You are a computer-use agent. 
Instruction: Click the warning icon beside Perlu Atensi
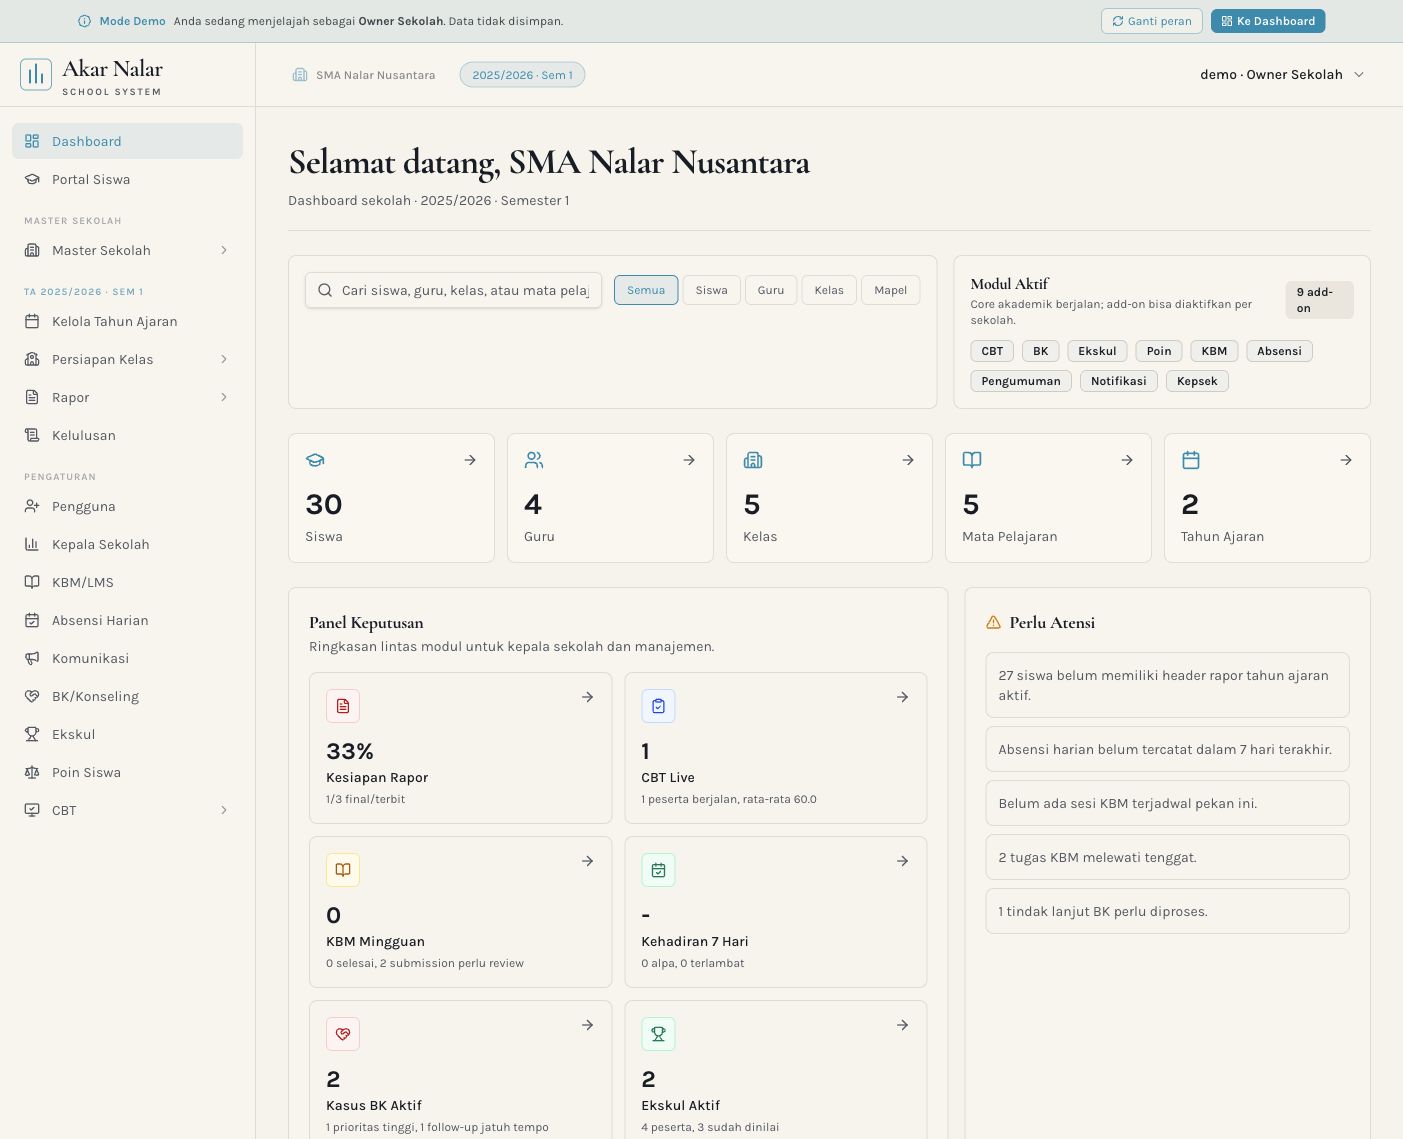[x=993, y=622]
